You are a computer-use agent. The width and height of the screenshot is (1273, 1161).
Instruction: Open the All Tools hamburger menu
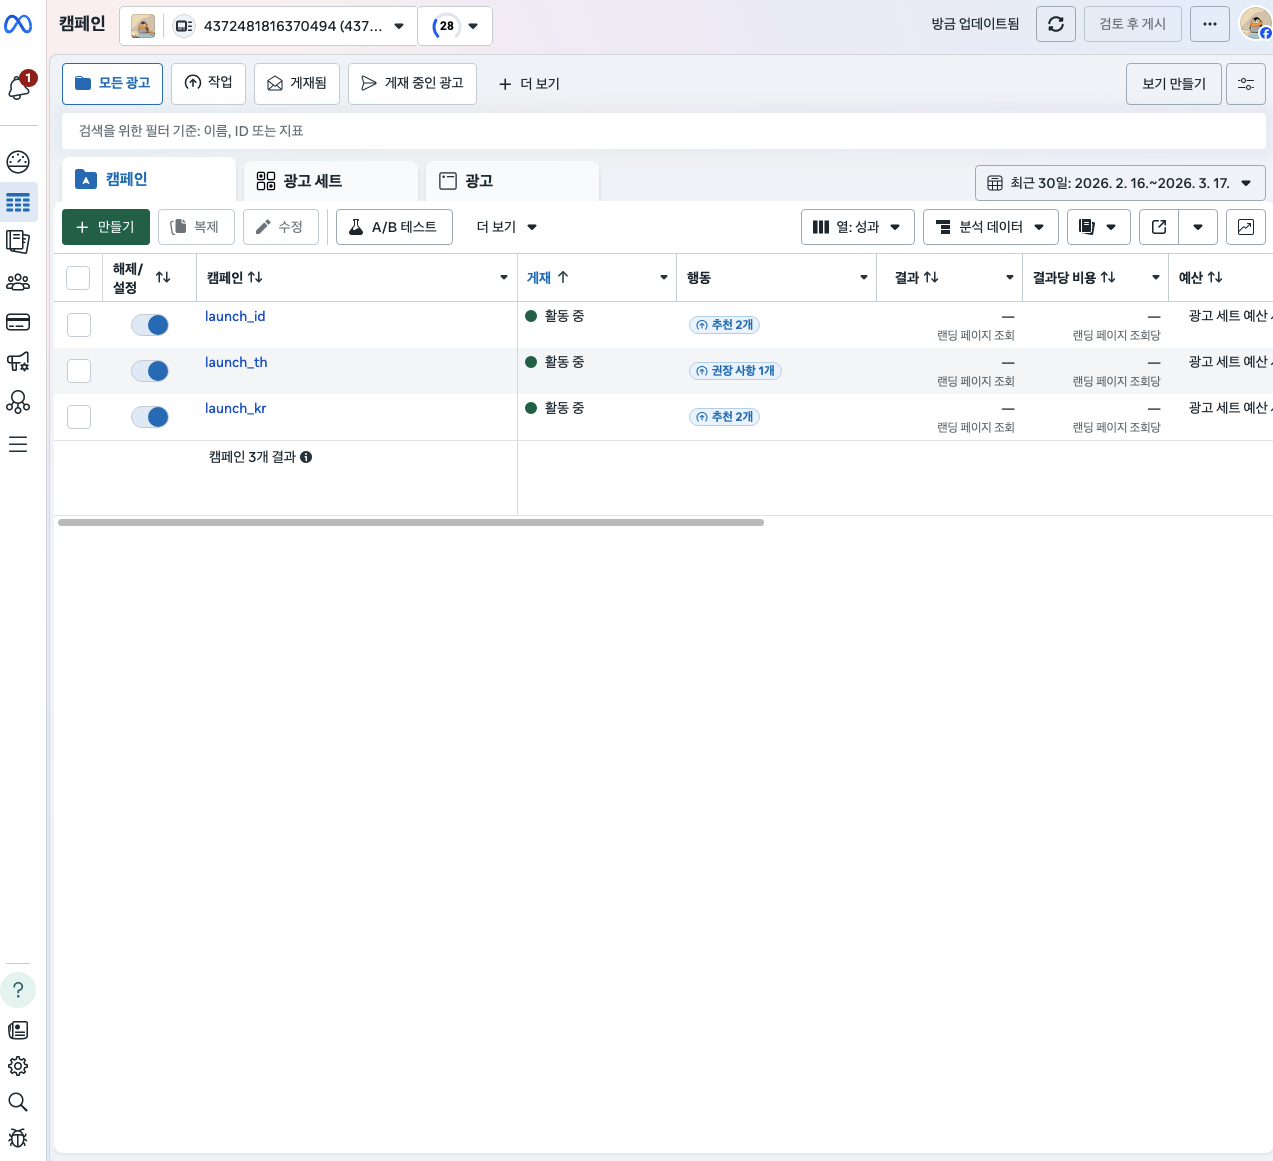(18, 444)
